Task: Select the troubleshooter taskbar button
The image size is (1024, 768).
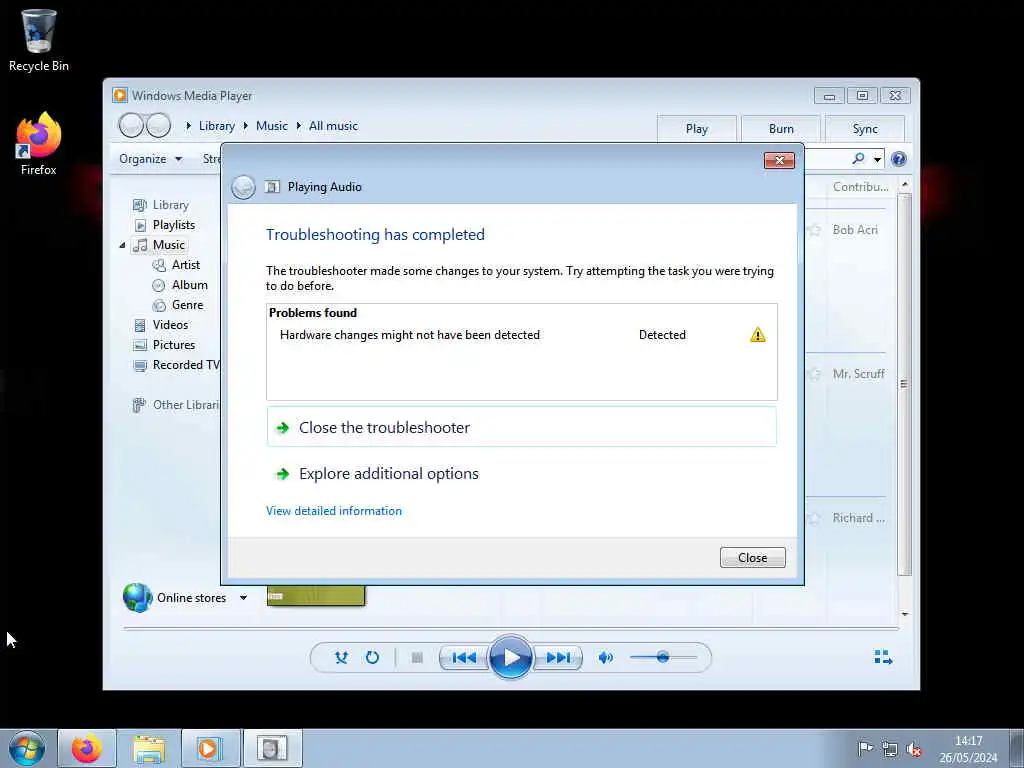Action: pos(272,748)
